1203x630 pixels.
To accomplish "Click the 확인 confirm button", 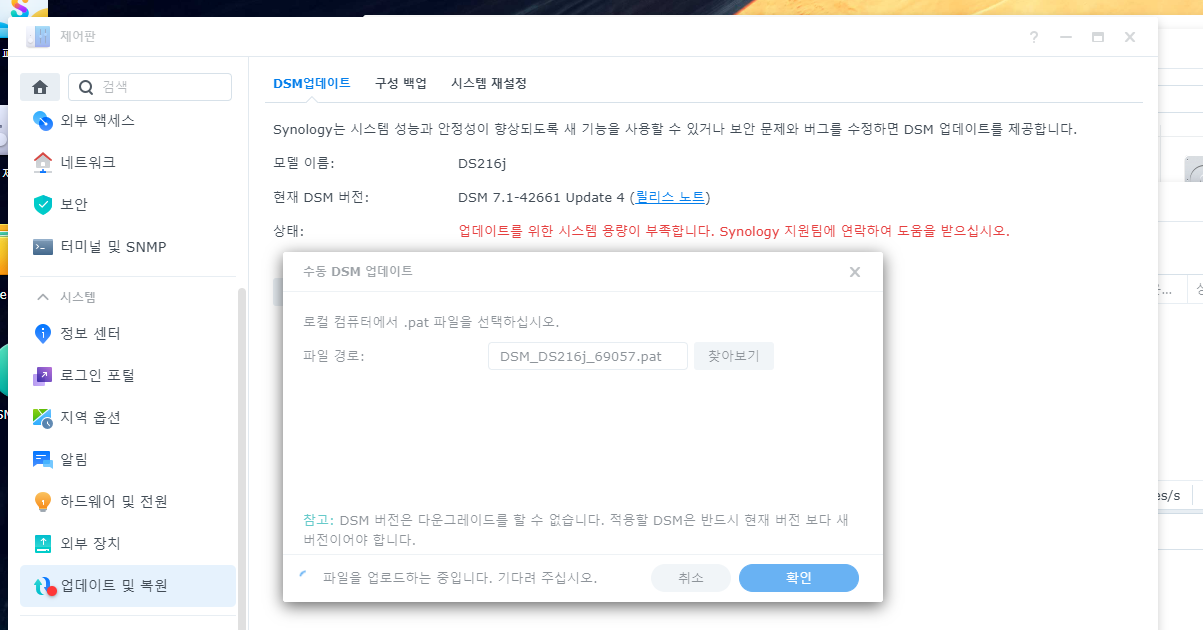I will [x=799, y=578].
